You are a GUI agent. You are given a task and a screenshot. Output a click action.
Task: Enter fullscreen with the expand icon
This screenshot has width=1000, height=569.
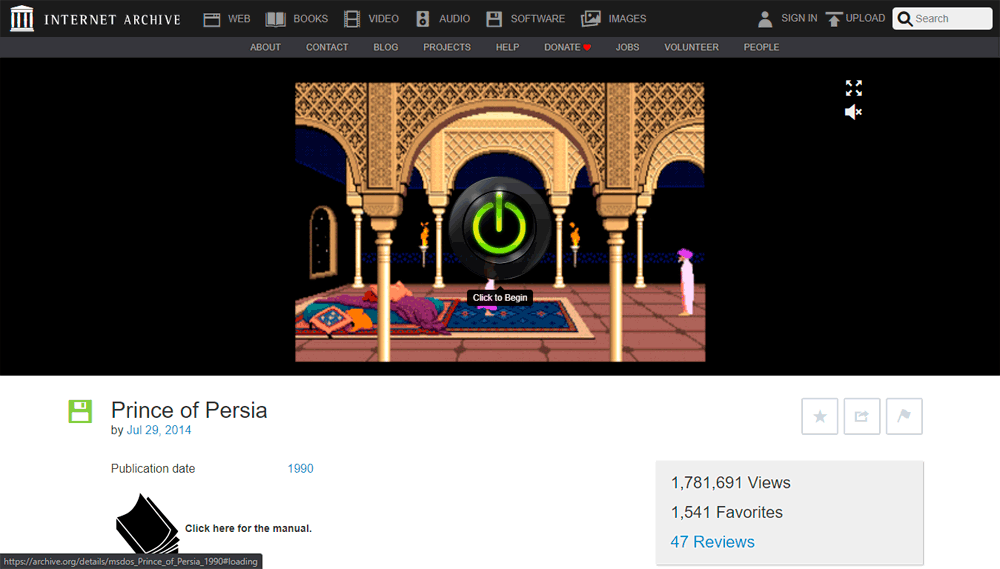[x=853, y=88]
